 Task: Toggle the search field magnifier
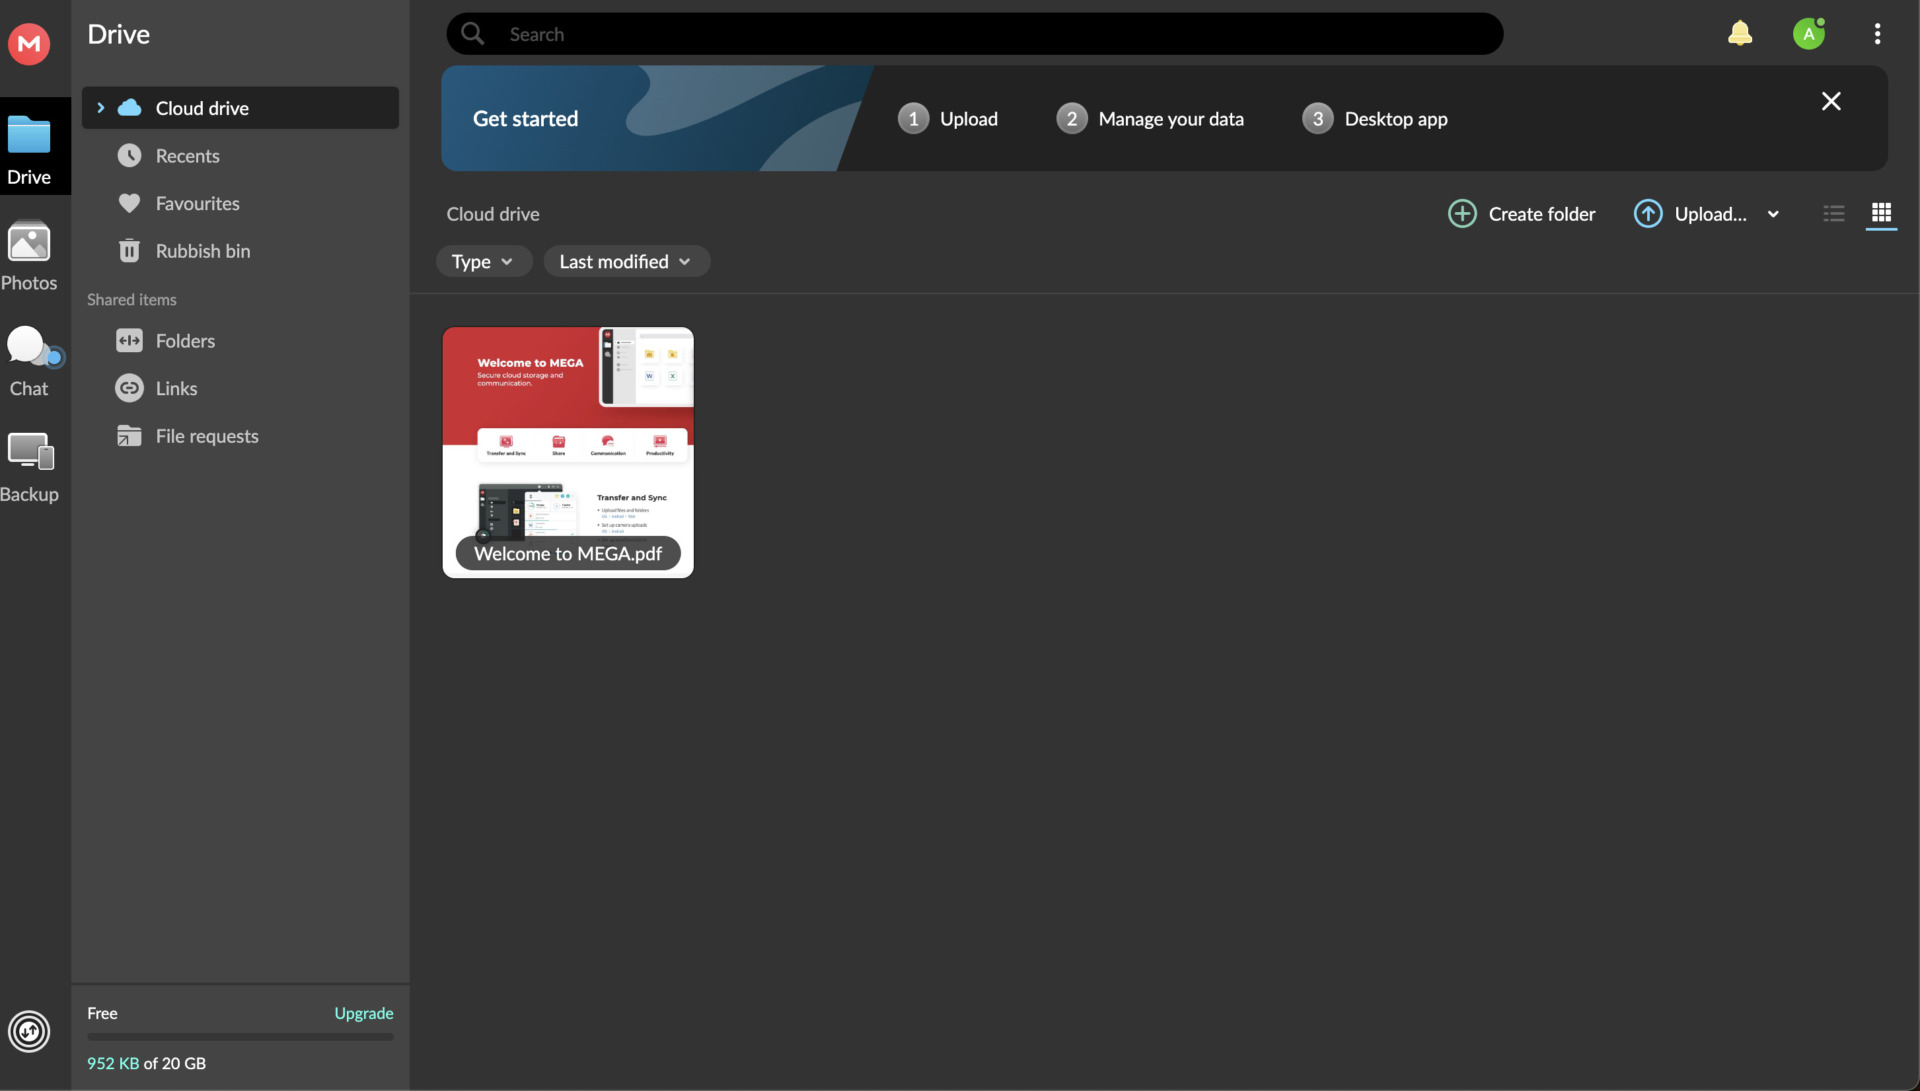tap(472, 33)
